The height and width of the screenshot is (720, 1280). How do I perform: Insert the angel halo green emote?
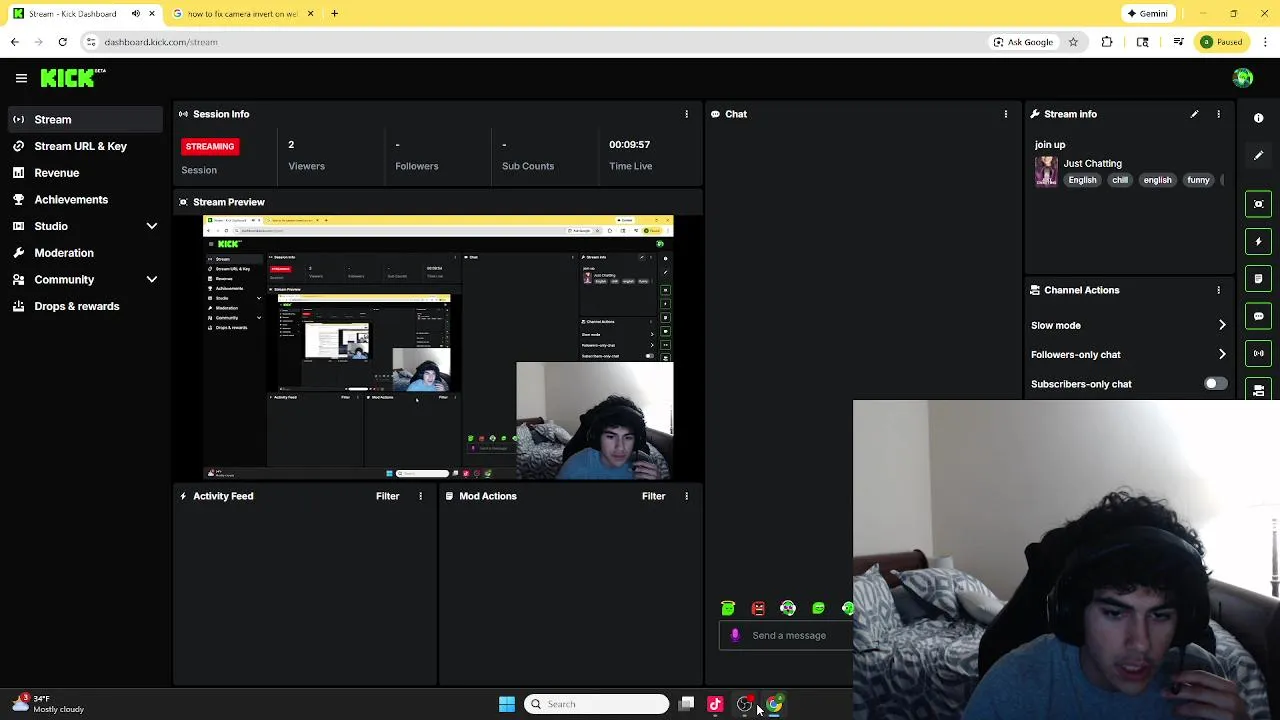click(728, 608)
